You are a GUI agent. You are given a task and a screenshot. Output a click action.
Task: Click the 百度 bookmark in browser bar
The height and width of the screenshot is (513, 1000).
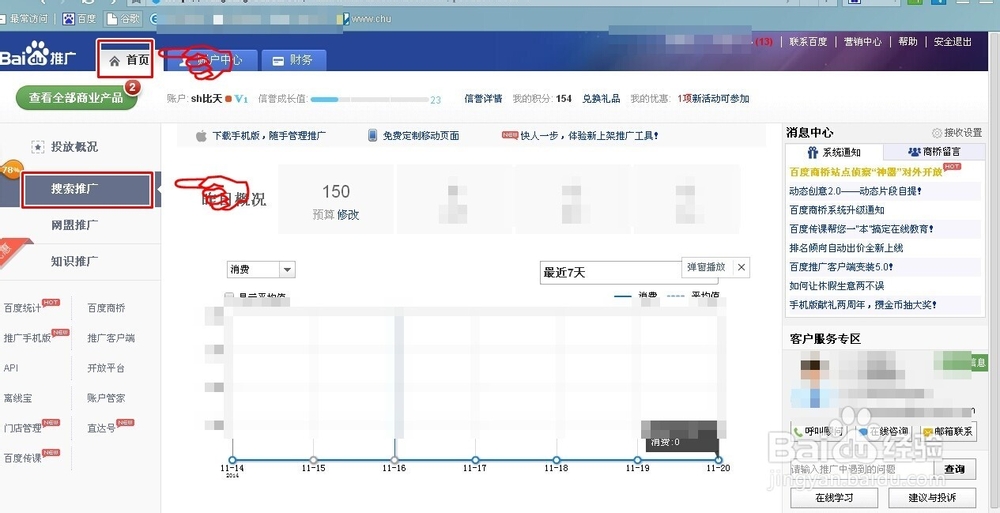point(79,19)
